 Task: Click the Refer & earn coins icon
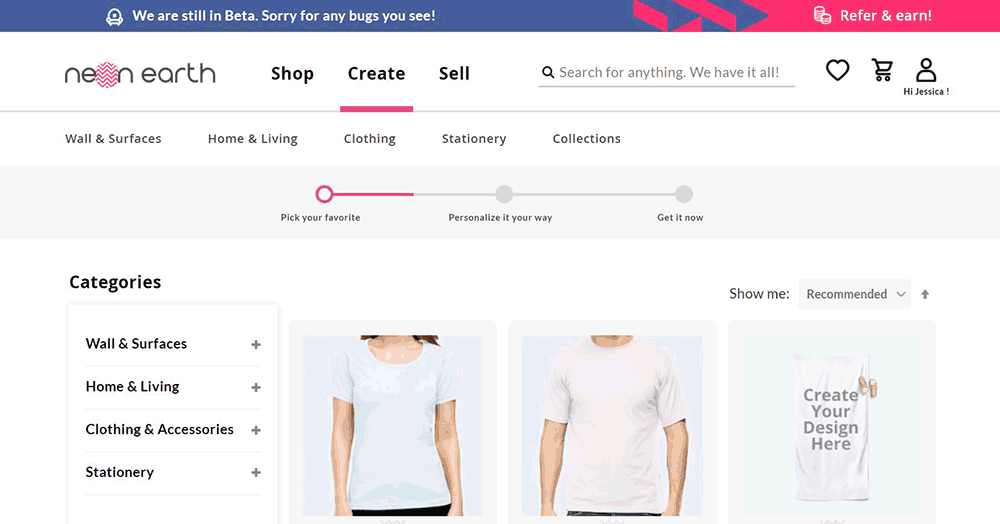pos(823,15)
